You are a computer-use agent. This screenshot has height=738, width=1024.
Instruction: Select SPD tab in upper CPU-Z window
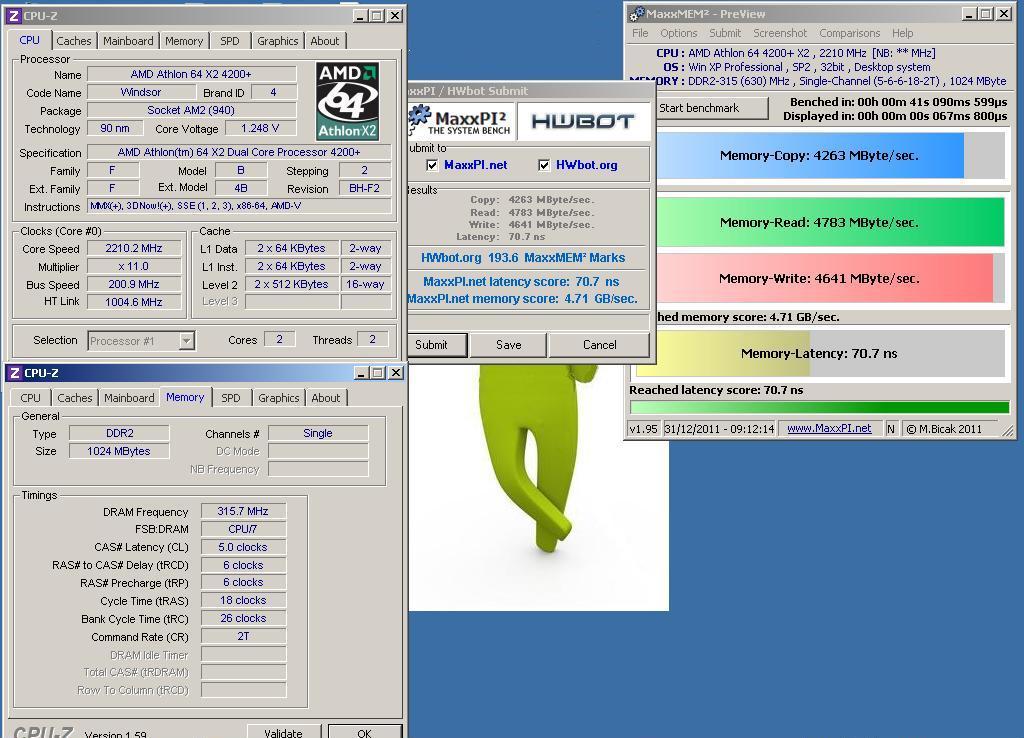click(230, 41)
